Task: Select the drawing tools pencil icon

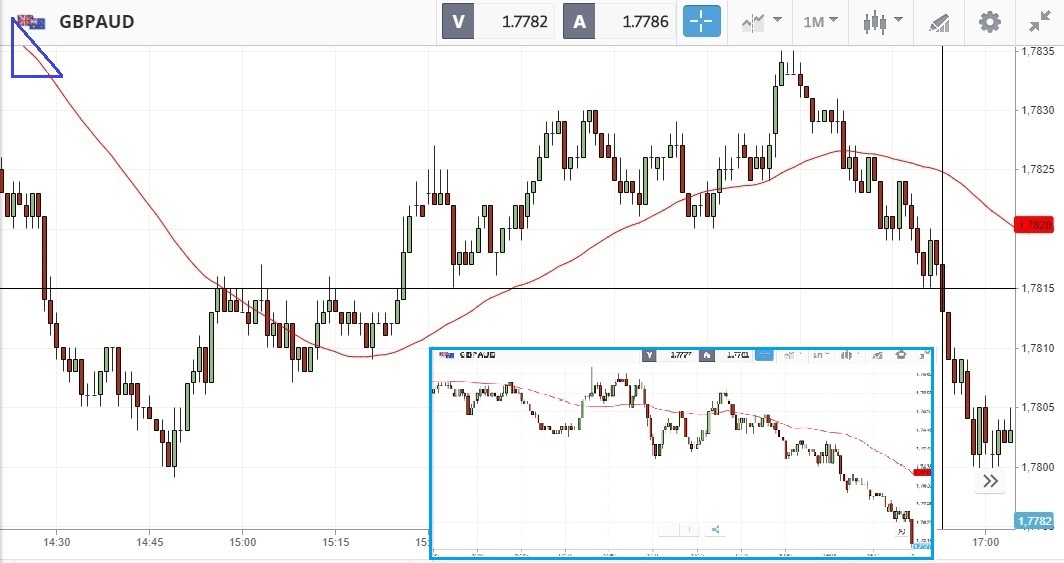Action: [939, 21]
